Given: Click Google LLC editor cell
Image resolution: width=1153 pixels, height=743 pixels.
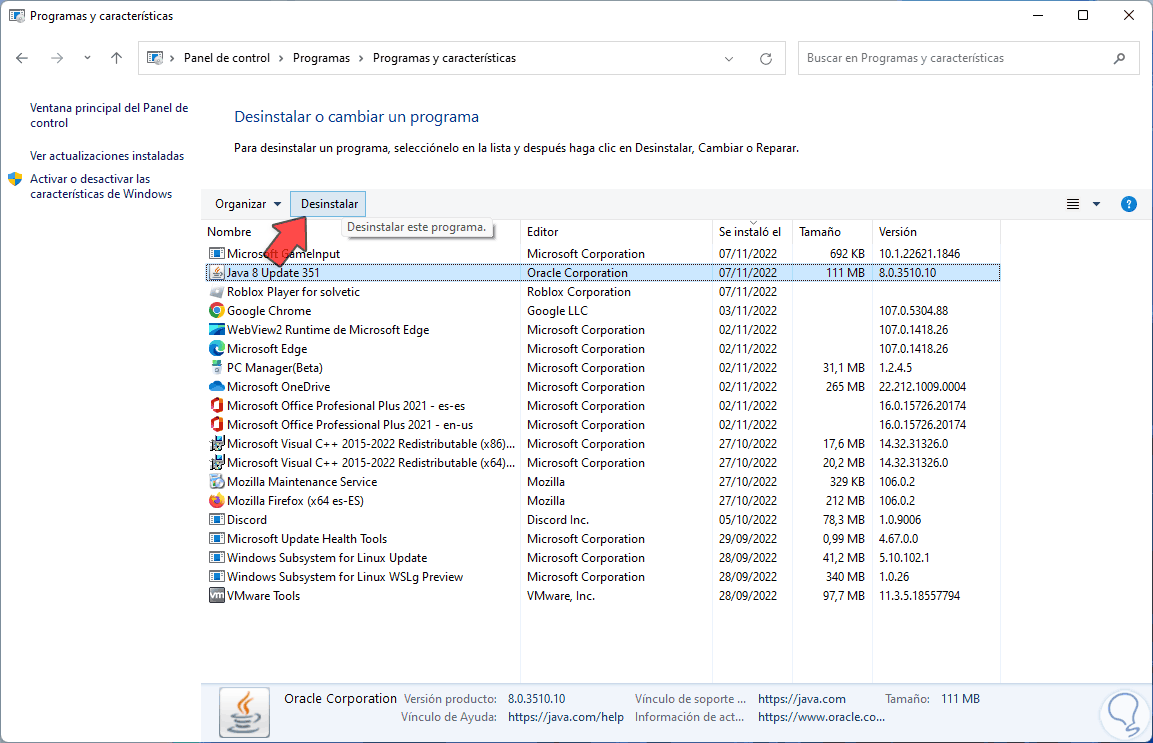Looking at the screenshot, I should [x=557, y=311].
